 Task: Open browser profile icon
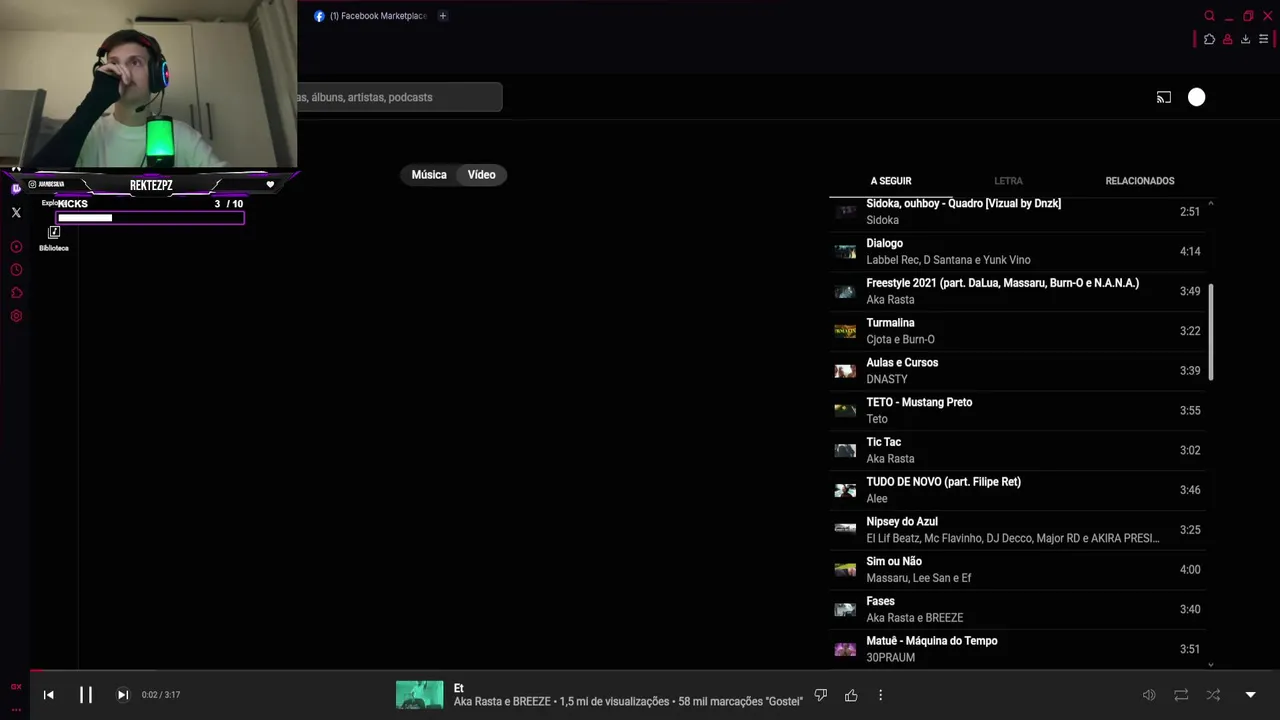[1227, 39]
